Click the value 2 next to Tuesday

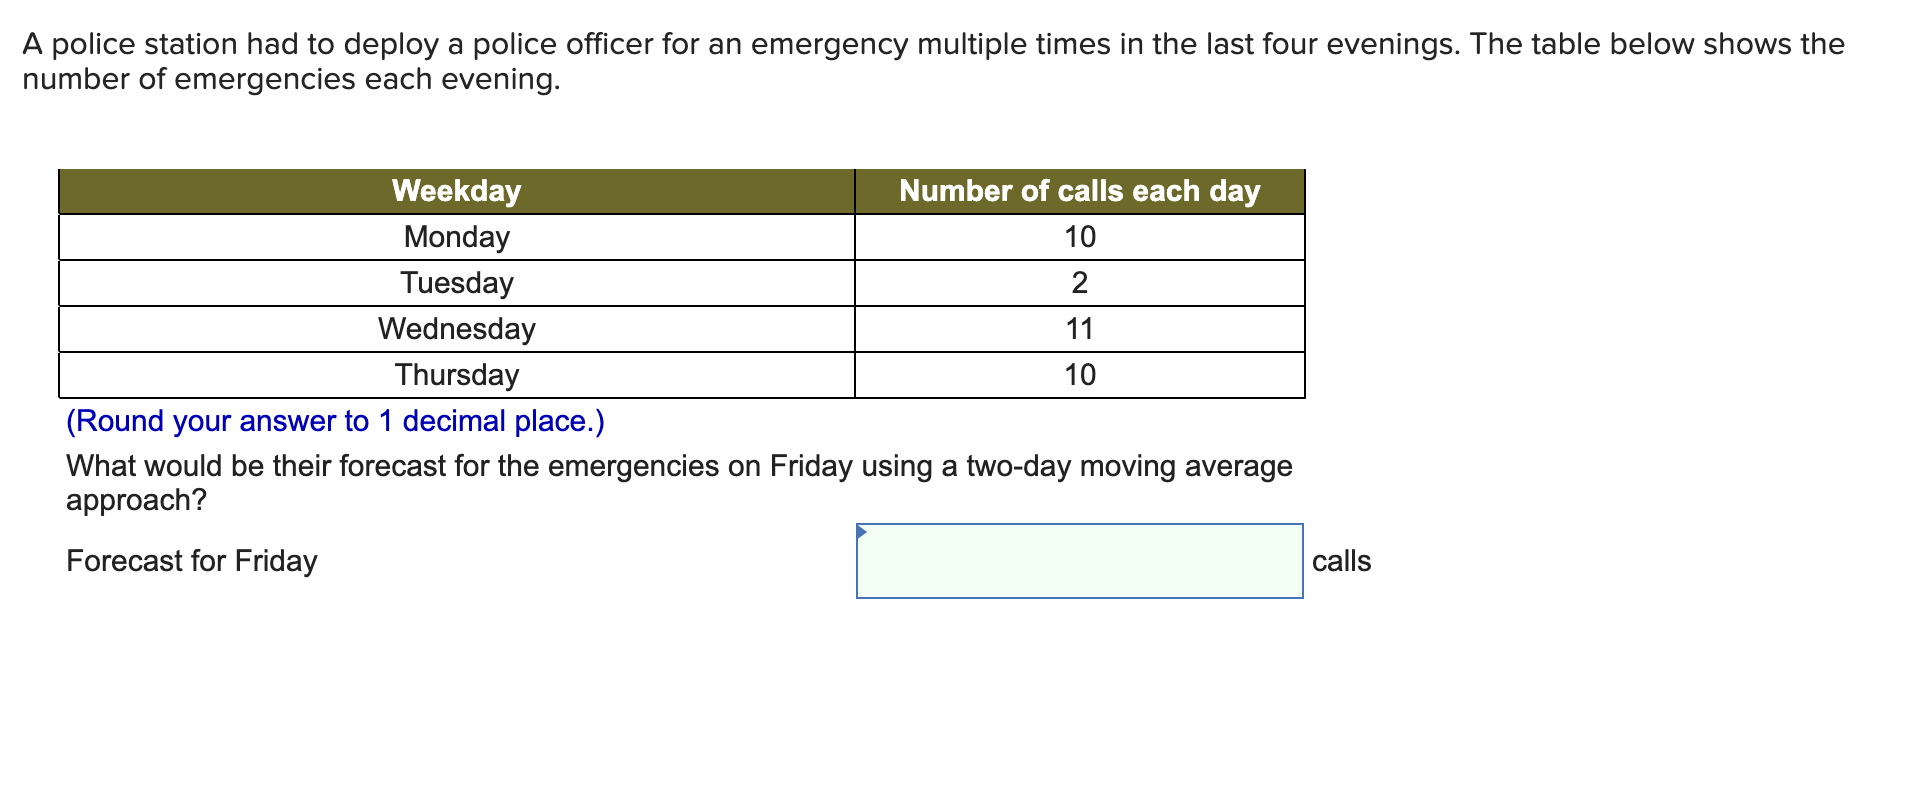click(1080, 282)
